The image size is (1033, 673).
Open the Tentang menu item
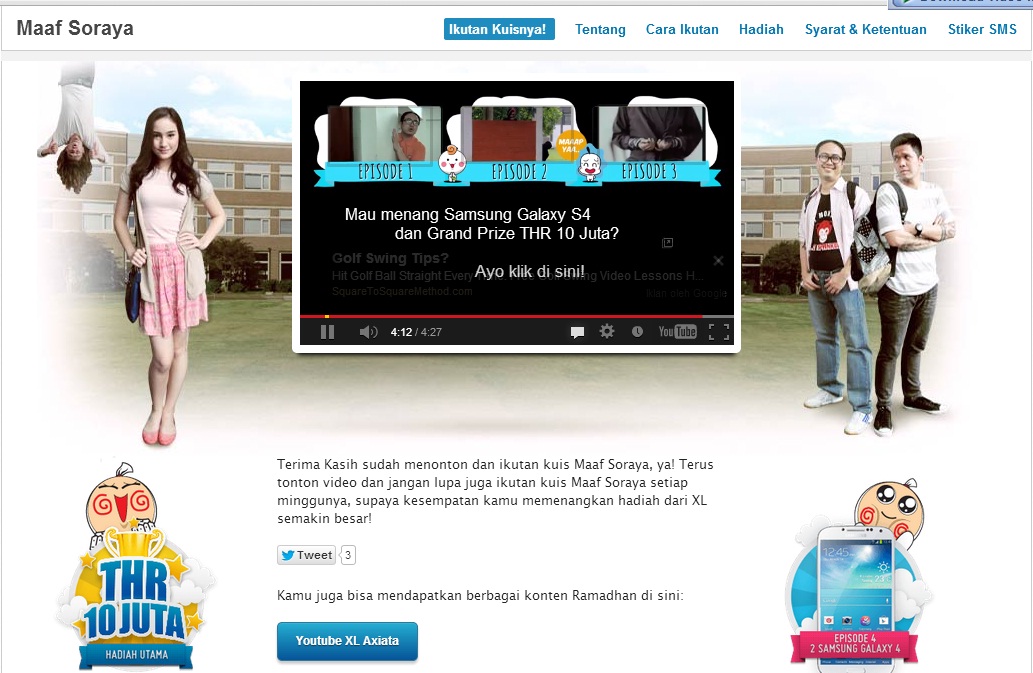[600, 29]
